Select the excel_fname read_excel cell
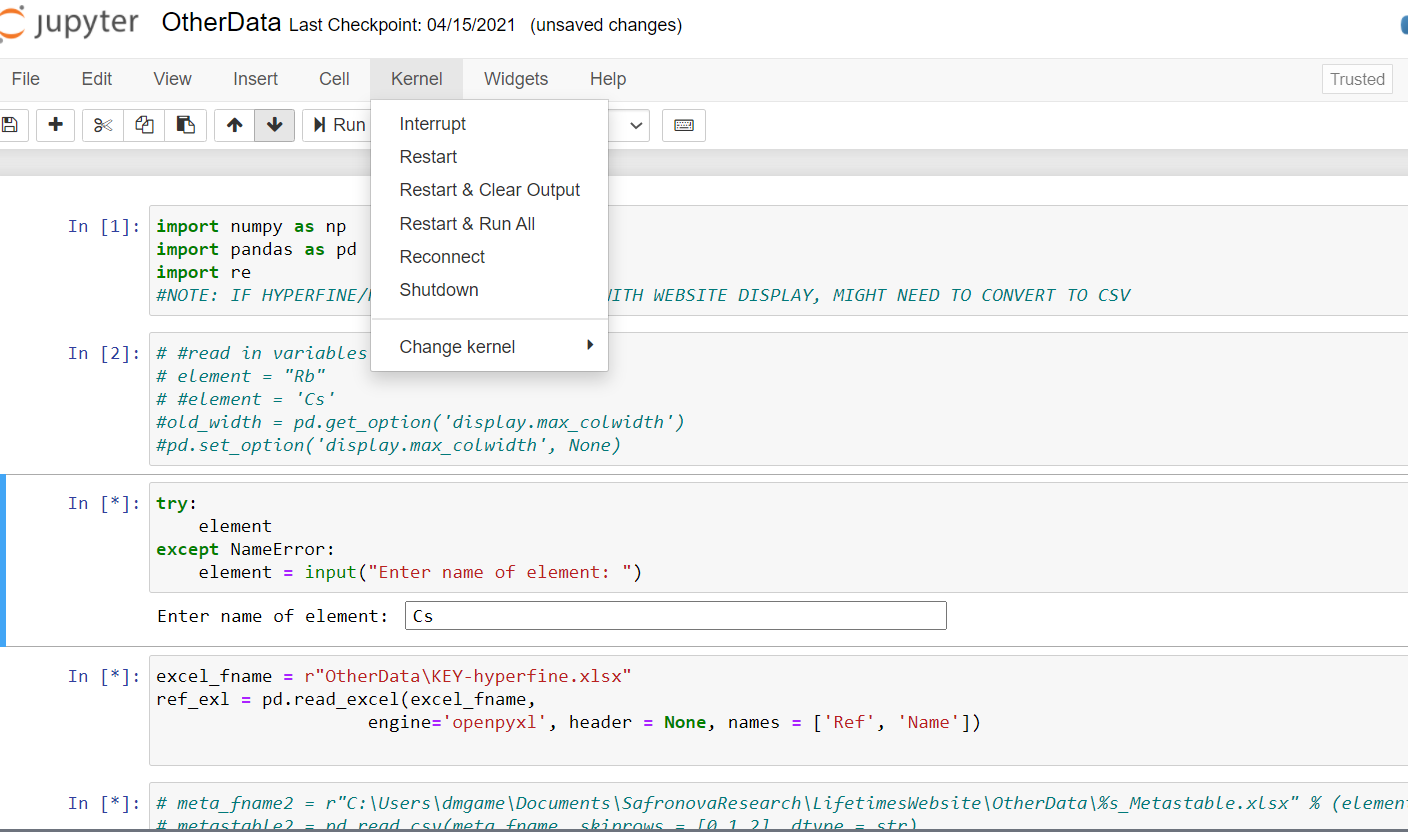The height and width of the screenshot is (832, 1408). pyautogui.click(x=778, y=711)
